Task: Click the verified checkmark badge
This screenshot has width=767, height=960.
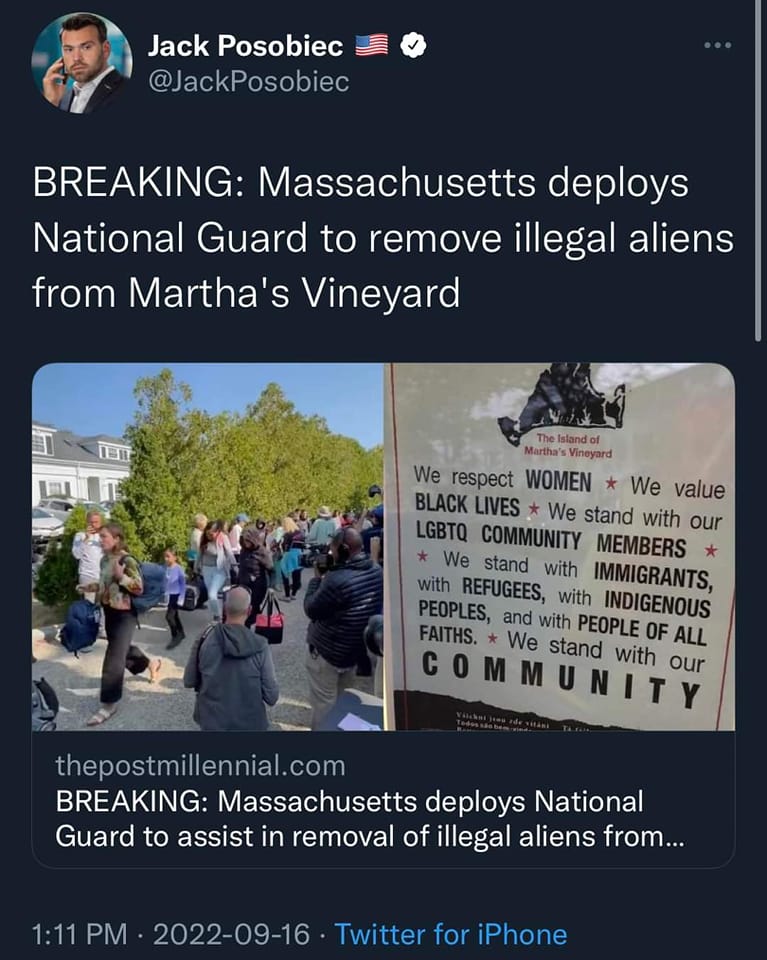Action: coord(413,45)
